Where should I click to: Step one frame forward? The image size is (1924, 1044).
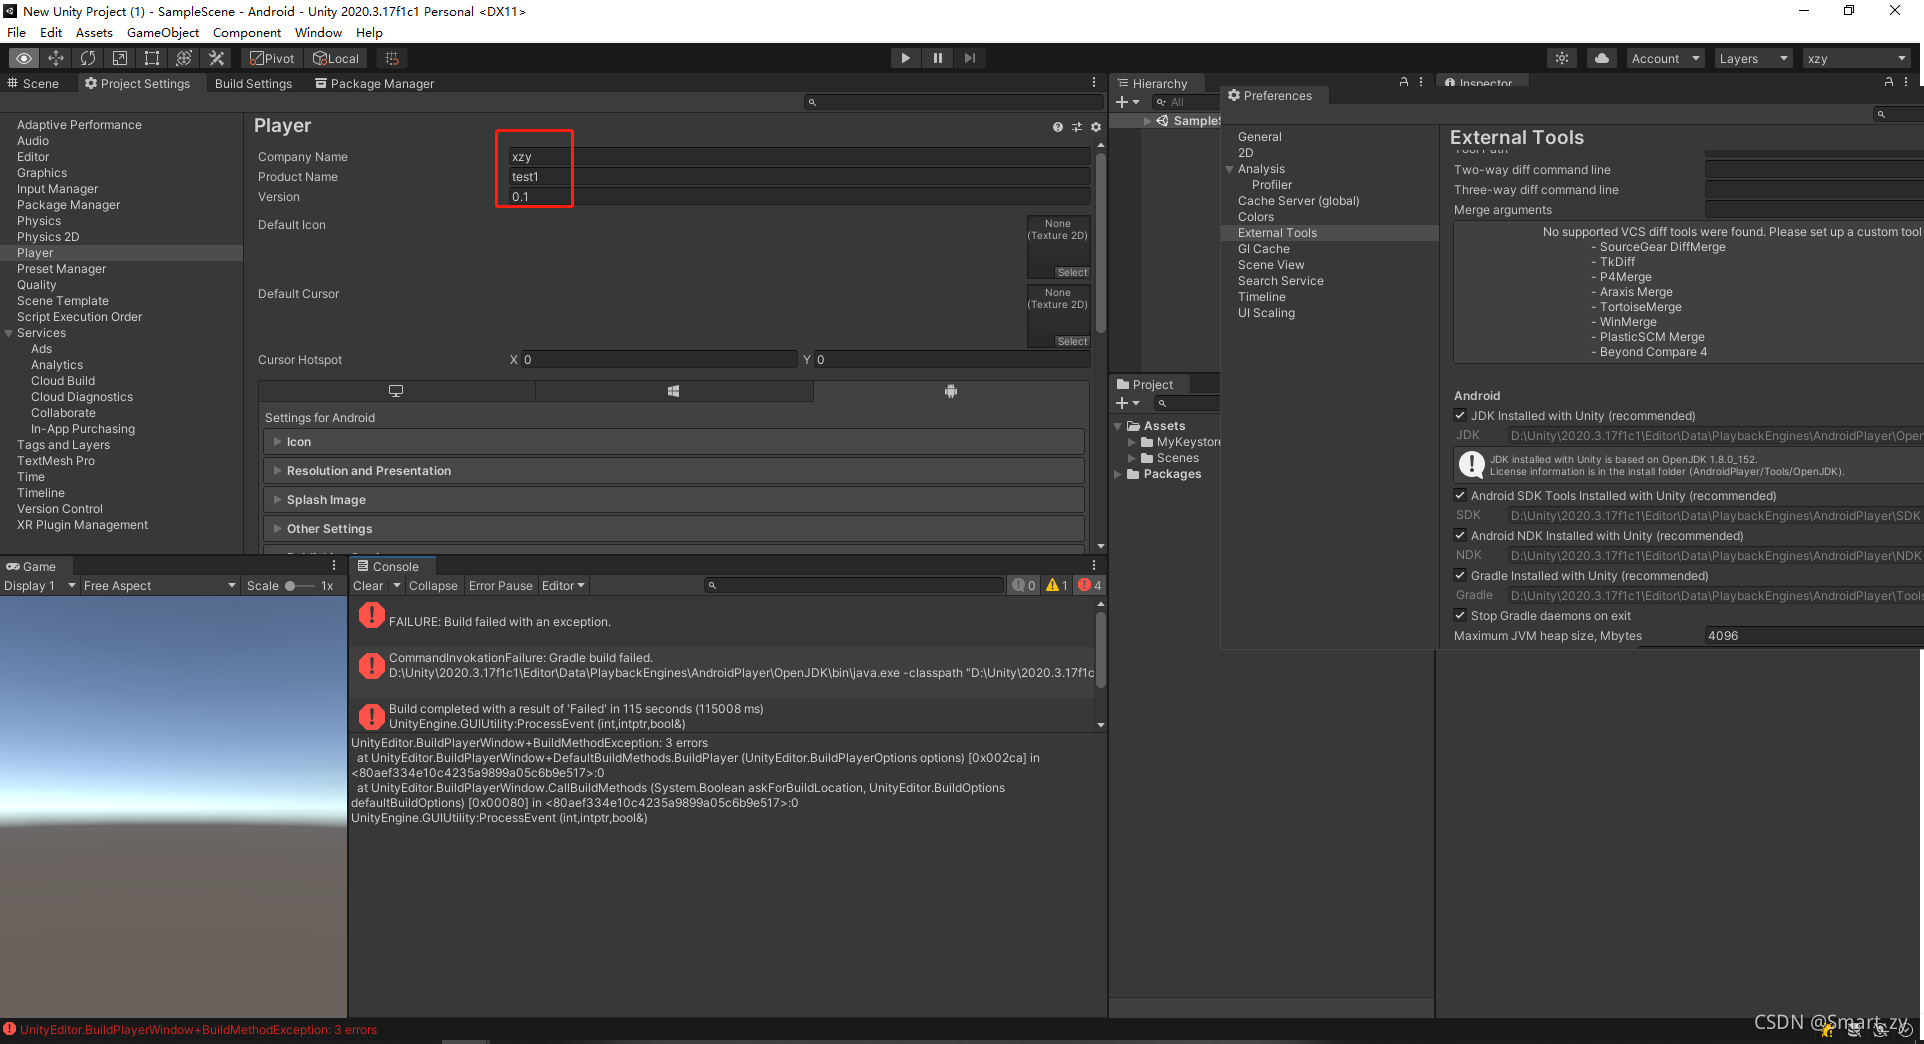tap(969, 58)
